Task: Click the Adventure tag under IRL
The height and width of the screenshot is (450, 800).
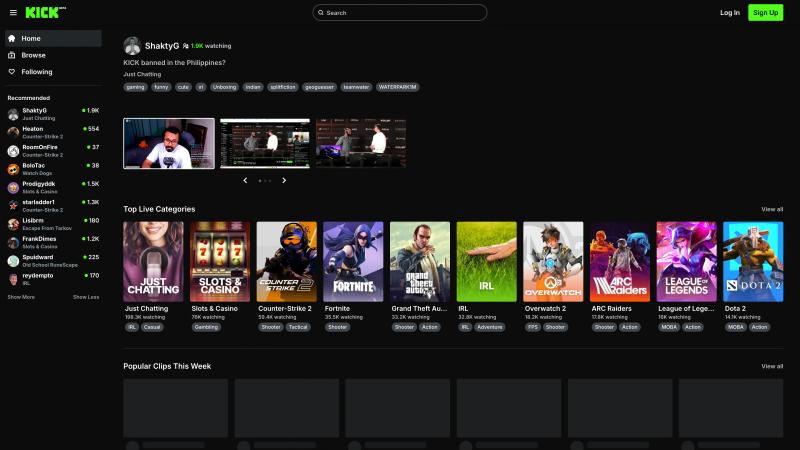Action: click(x=490, y=327)
